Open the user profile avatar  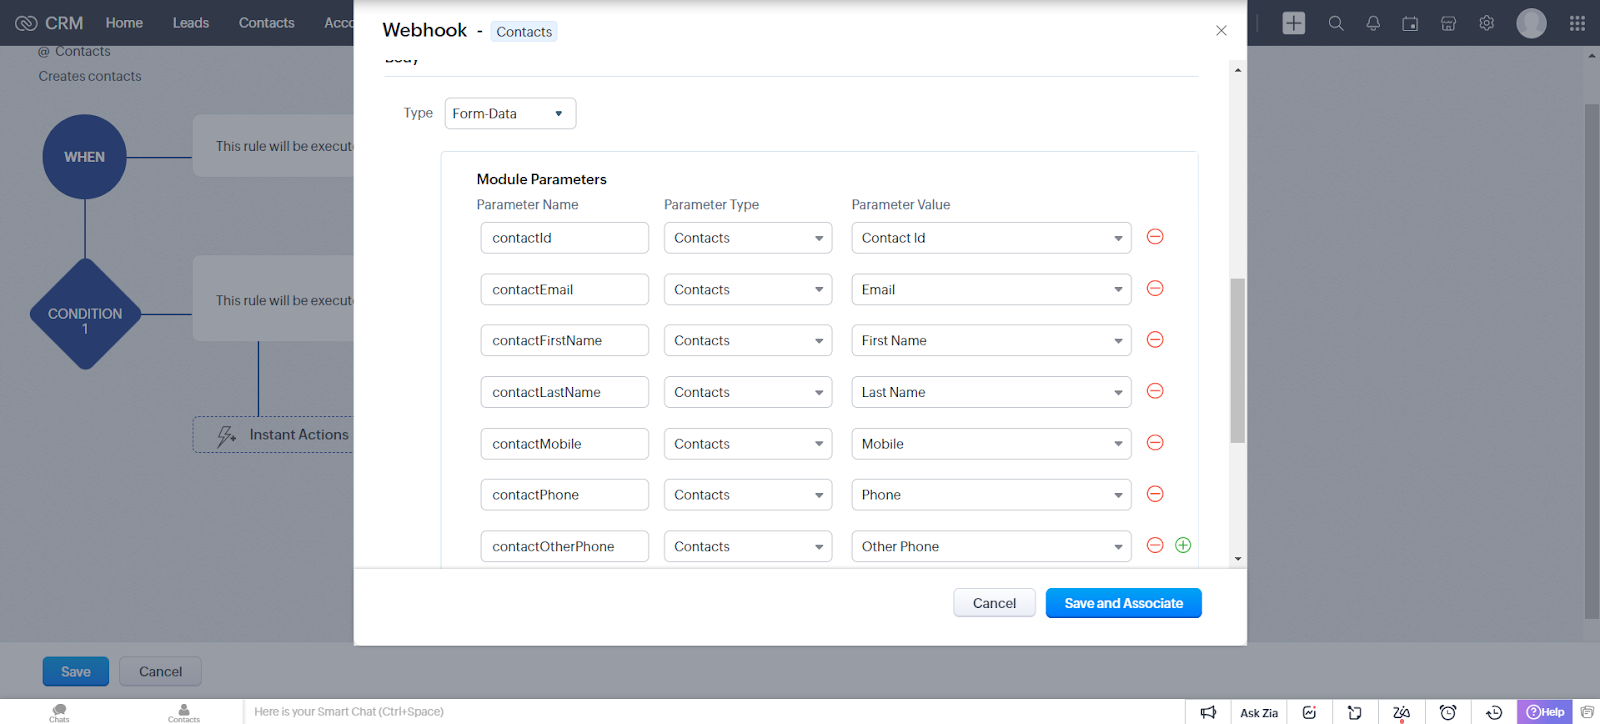pos(1531,23)
